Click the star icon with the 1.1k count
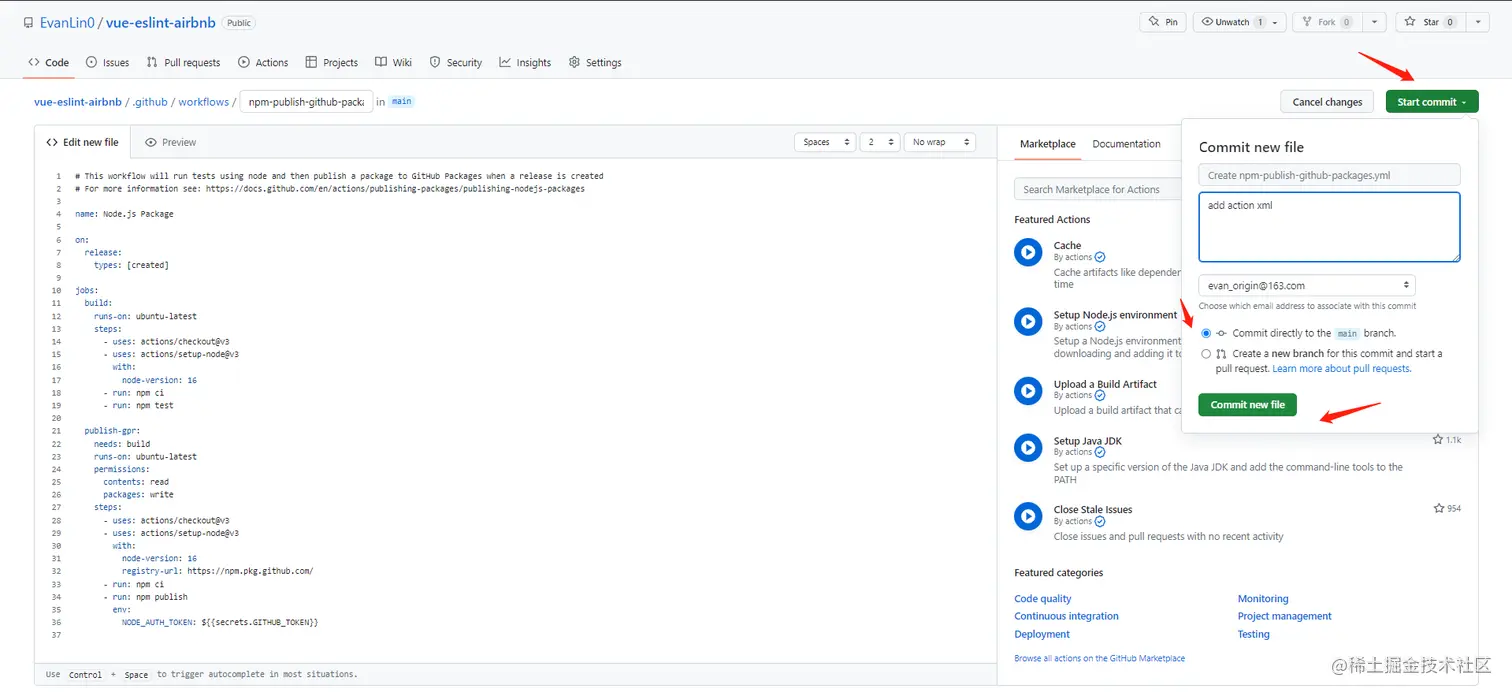The width and height of the screenshot is (1512, 696). tap(1438, 439)
